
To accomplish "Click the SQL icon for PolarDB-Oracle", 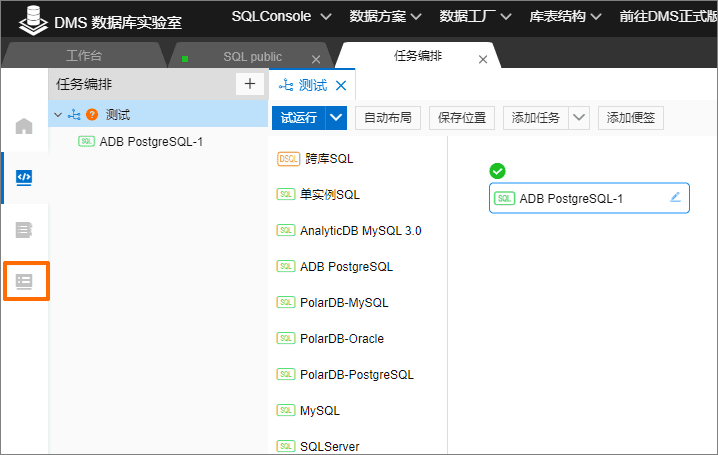I will point(286,338).
